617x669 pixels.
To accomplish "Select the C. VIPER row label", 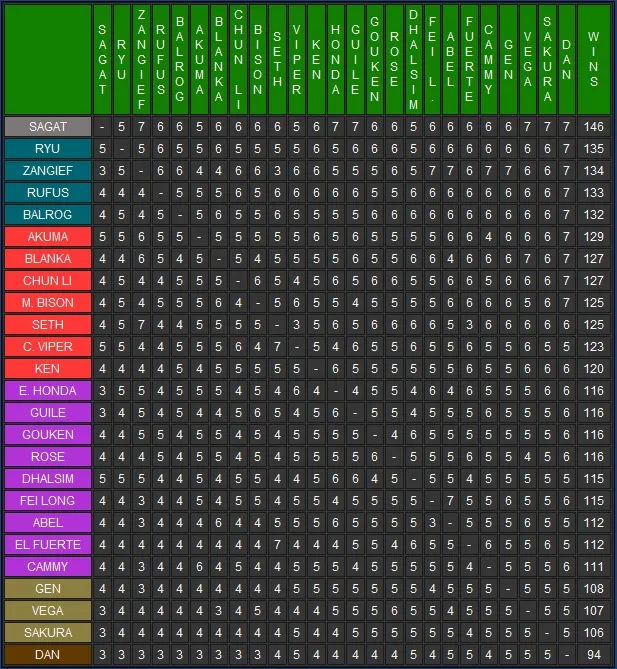I will [x=48, y=347].
